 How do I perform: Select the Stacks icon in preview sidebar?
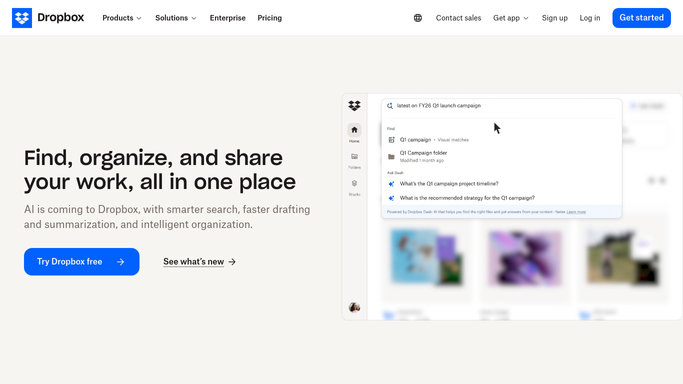pyautogui.click(x=354, y=183)
